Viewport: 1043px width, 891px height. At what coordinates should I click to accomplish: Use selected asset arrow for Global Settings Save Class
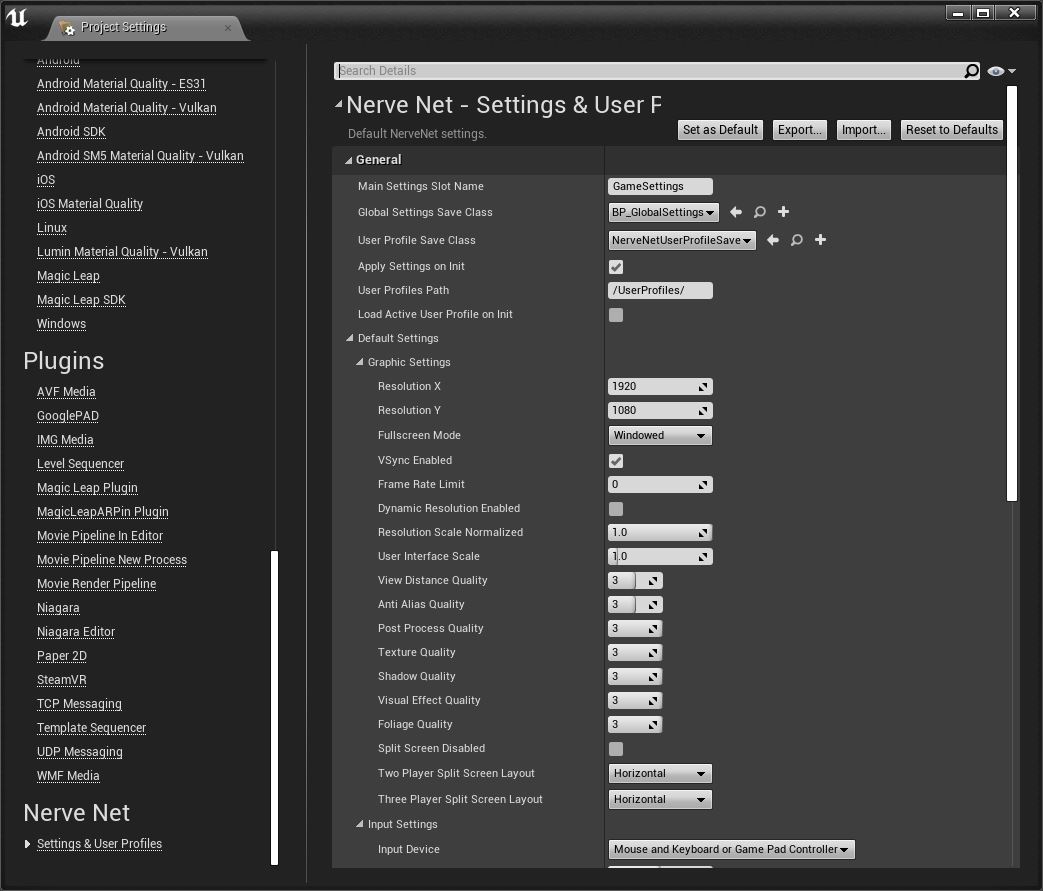[736, 212]
